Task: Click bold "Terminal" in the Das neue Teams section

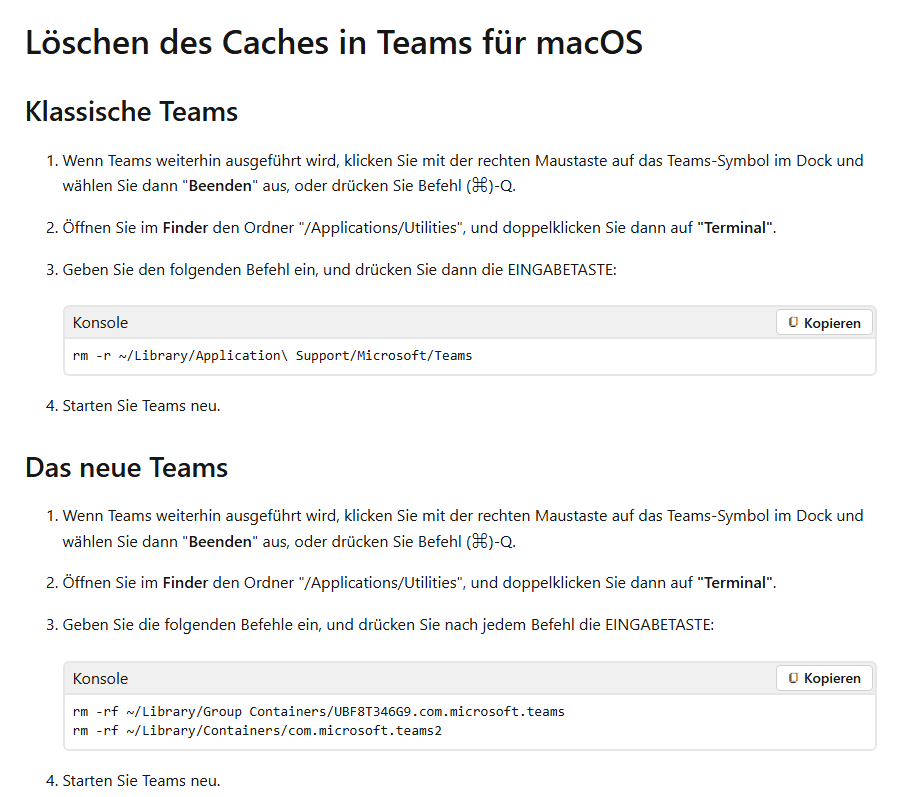Action: click(x=735, y=583)
